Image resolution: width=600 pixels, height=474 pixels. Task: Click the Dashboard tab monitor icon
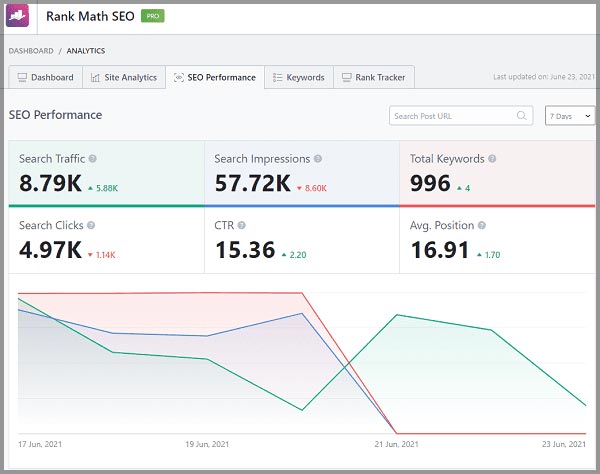click(x=22, y=78)
